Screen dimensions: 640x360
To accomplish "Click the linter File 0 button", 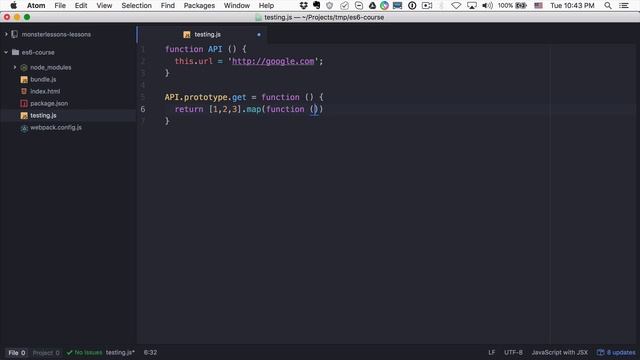I will pyautogui.click(x=17, y=353).
